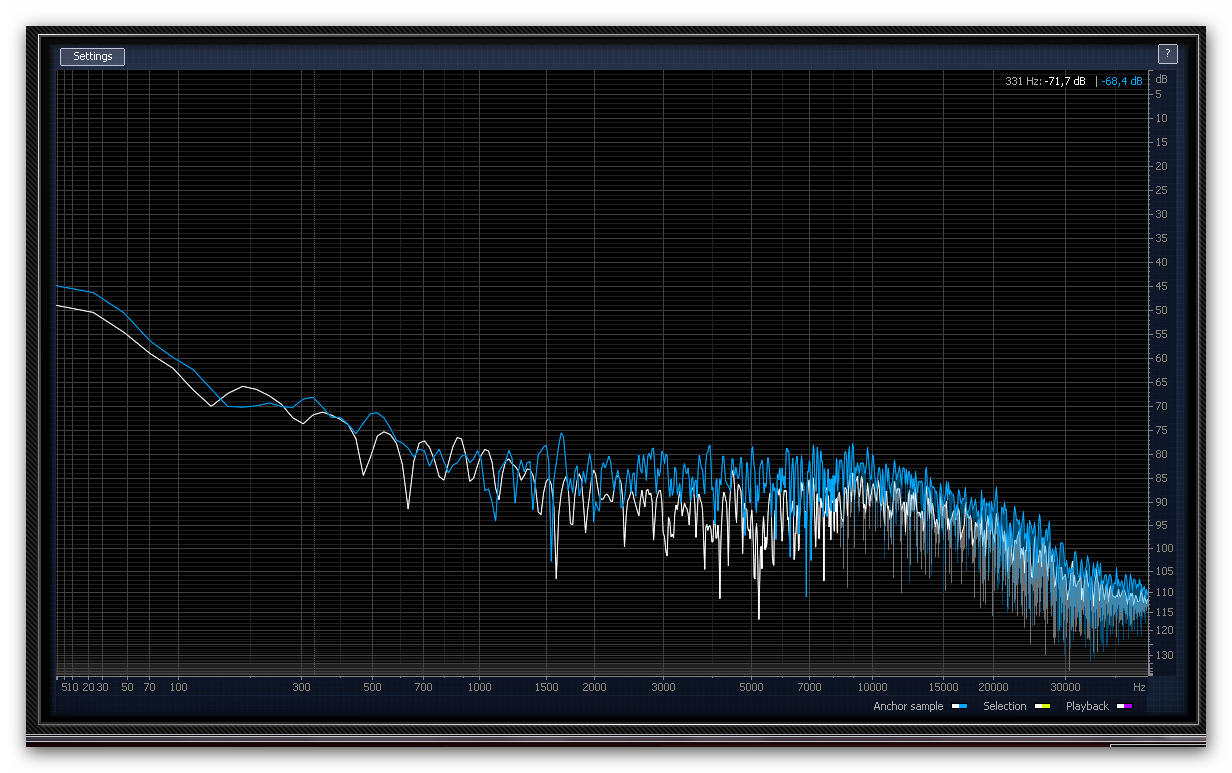Select the Selection legend label

coord(1004,706)
